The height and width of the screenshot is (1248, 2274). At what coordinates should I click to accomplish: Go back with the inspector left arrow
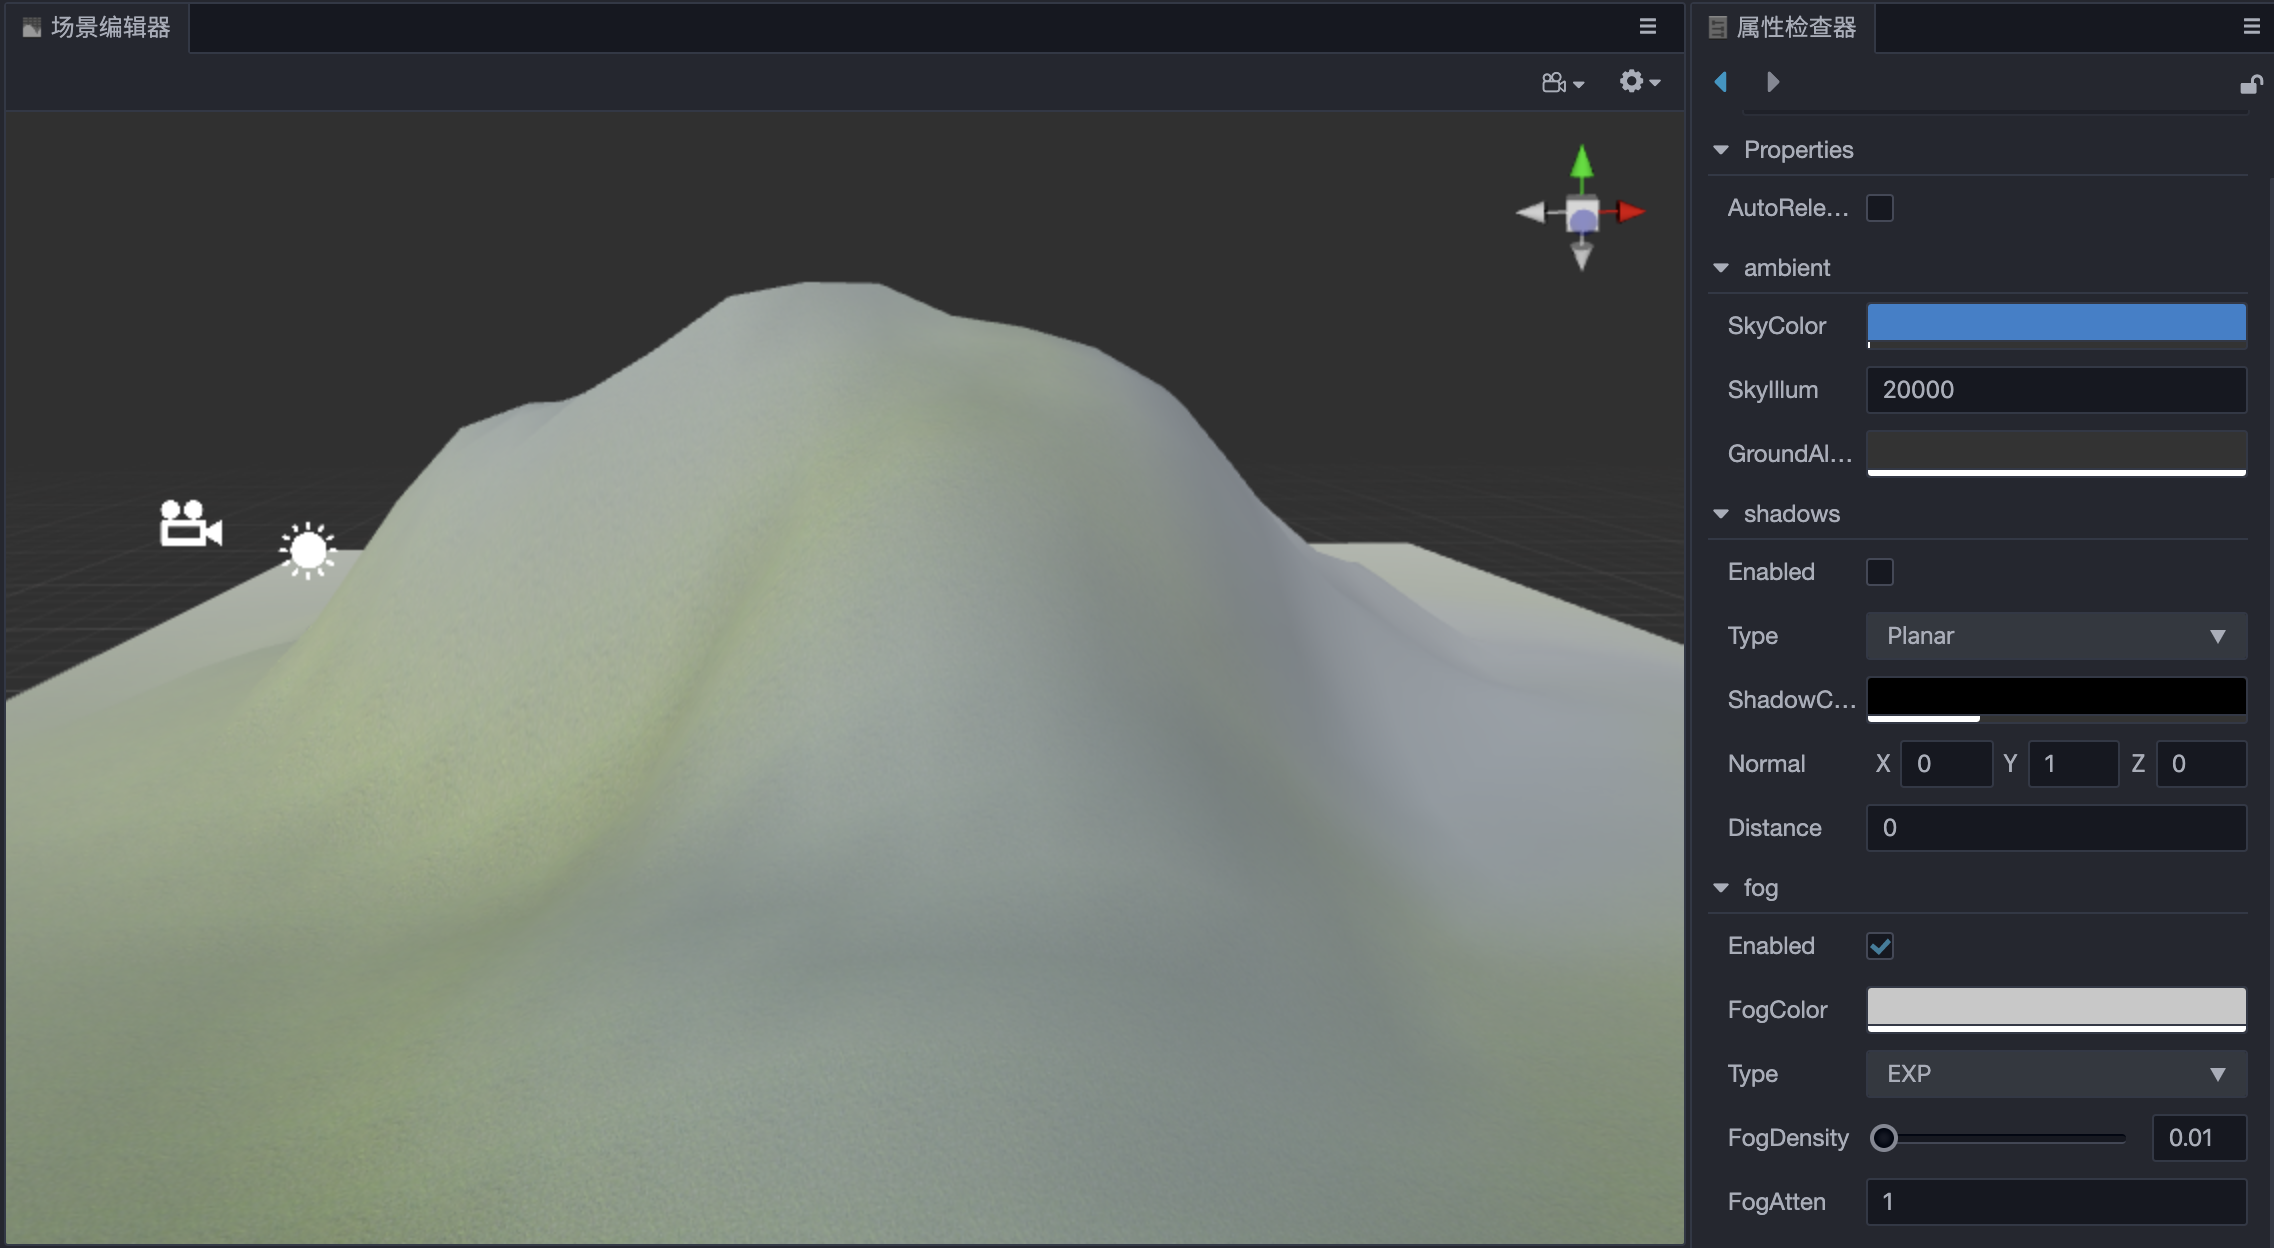tap(1721, 82)
